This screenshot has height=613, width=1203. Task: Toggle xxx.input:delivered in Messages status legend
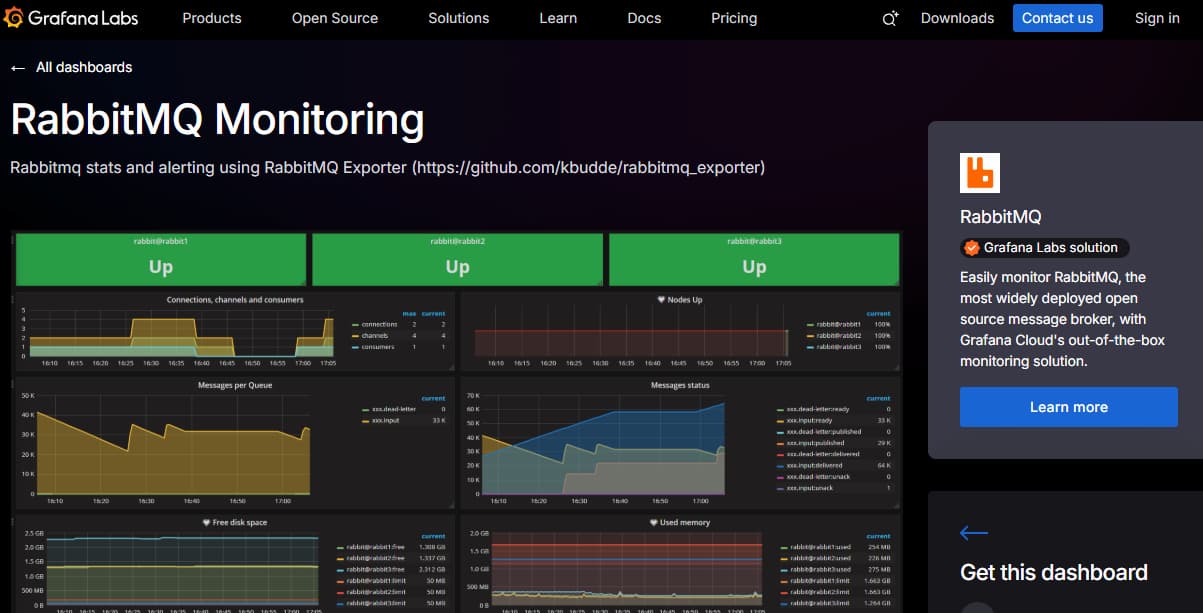point(815,465)
